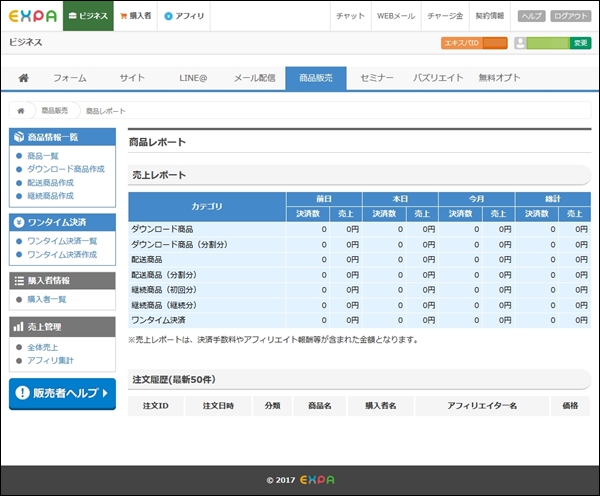This screenshot has width=600, height=496.
Task: Open the メール配信 tab
Action: (x=254, y=78)
